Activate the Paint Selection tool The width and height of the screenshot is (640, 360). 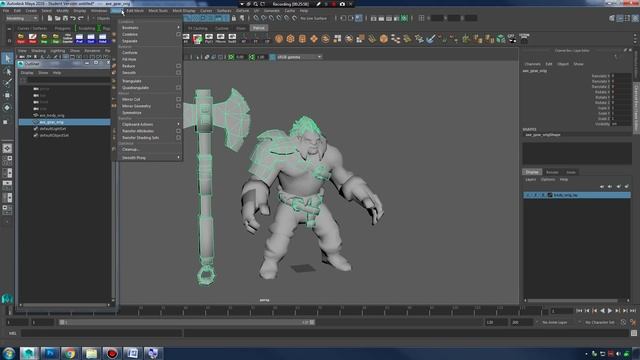tap(7, 83)
